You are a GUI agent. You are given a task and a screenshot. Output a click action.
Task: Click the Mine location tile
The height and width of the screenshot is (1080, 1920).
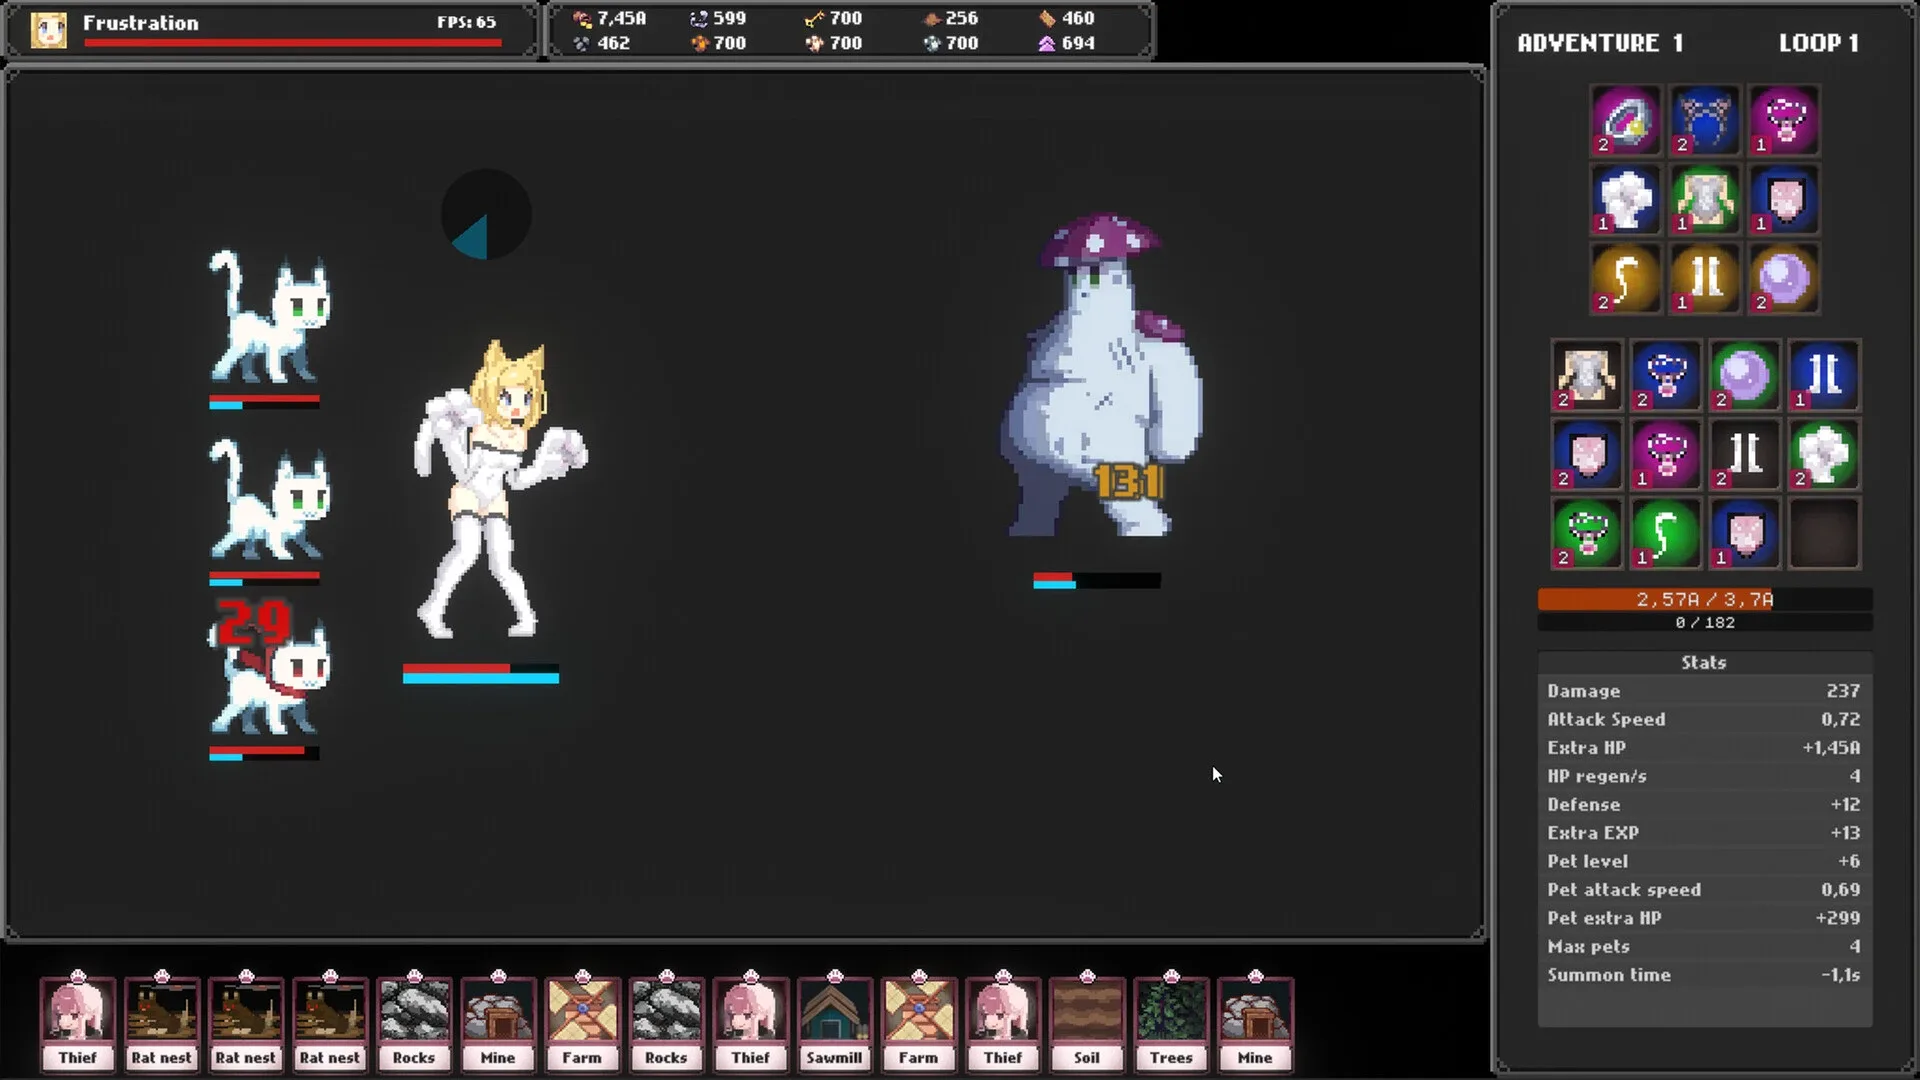coord(498,1022)
